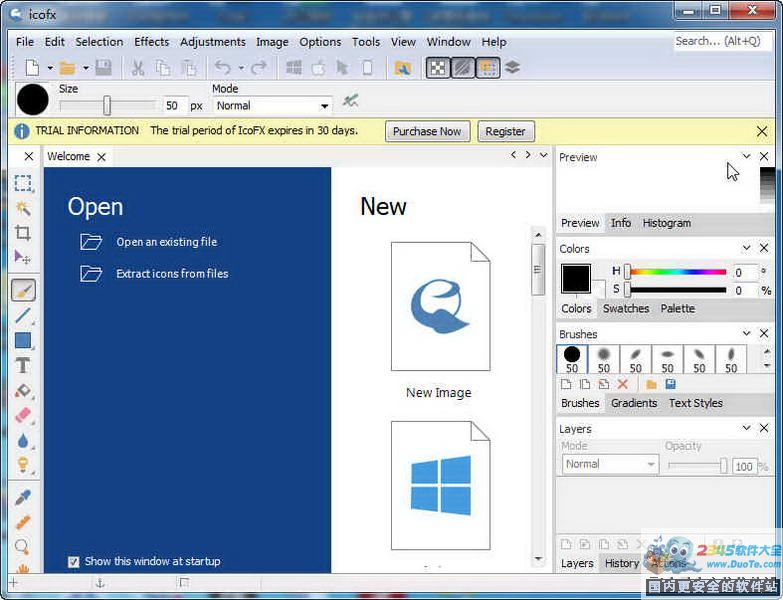Toggle the checkerboard transparency background
The height and width of the screenshot is (600, 783).
pyautogui.click(x=438, y=68)
